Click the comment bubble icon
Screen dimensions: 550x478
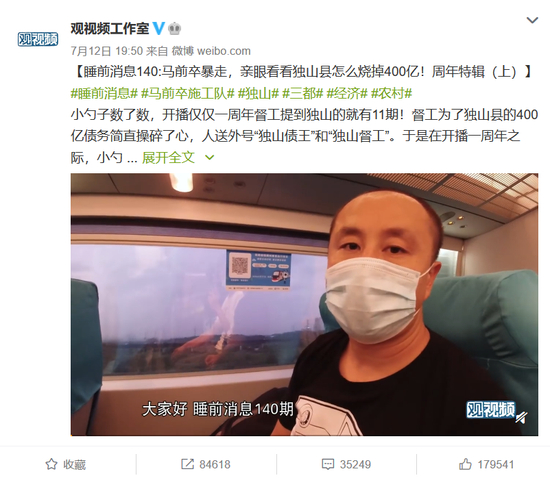328,464
